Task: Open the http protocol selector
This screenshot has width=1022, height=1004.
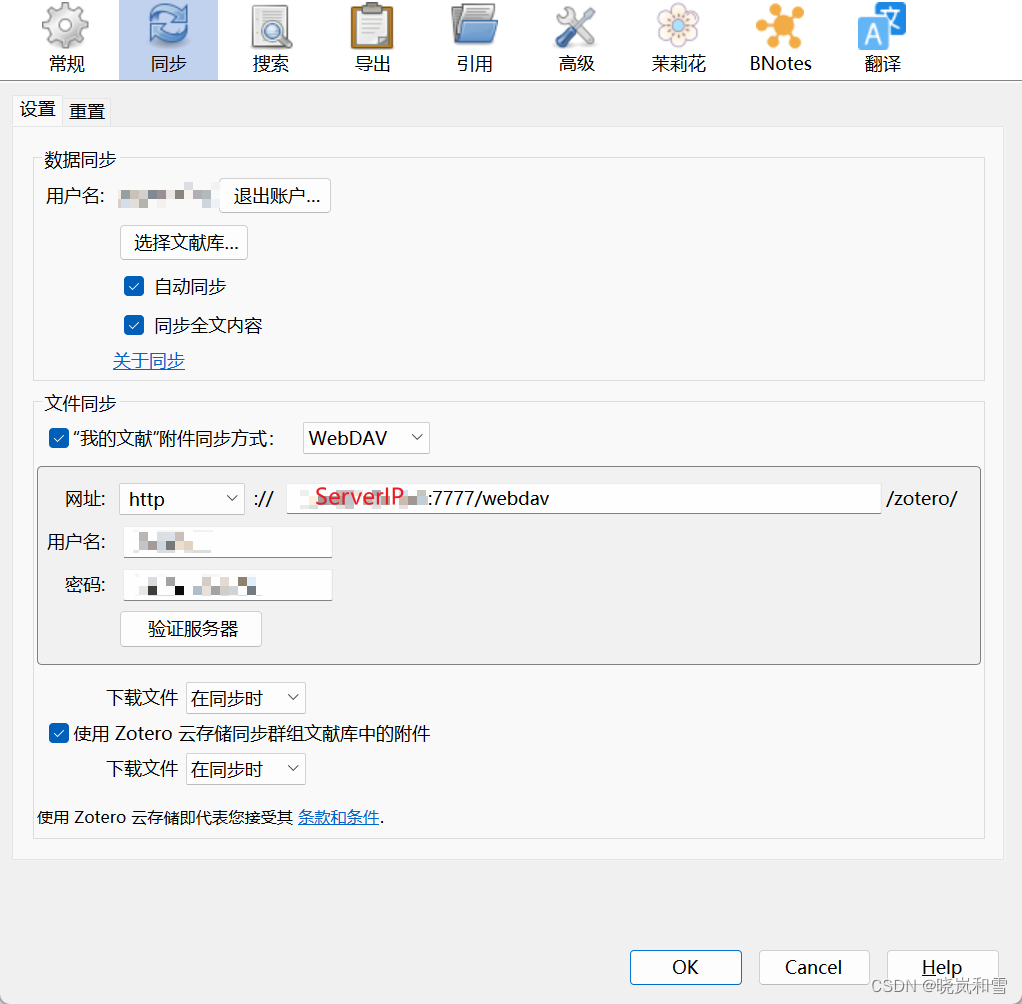Action: click(x=181, y=498)
